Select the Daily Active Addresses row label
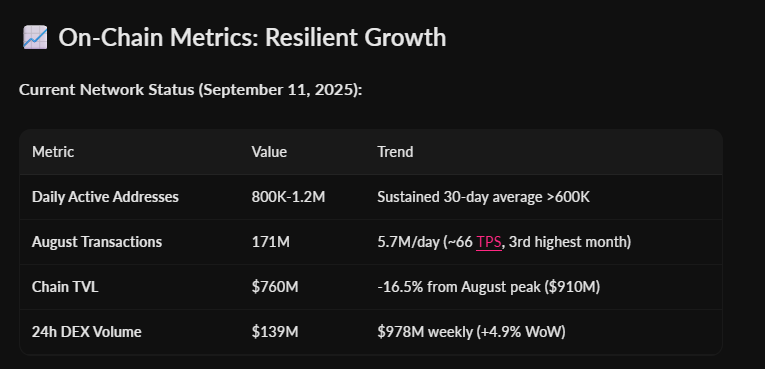 coord(105,197)
